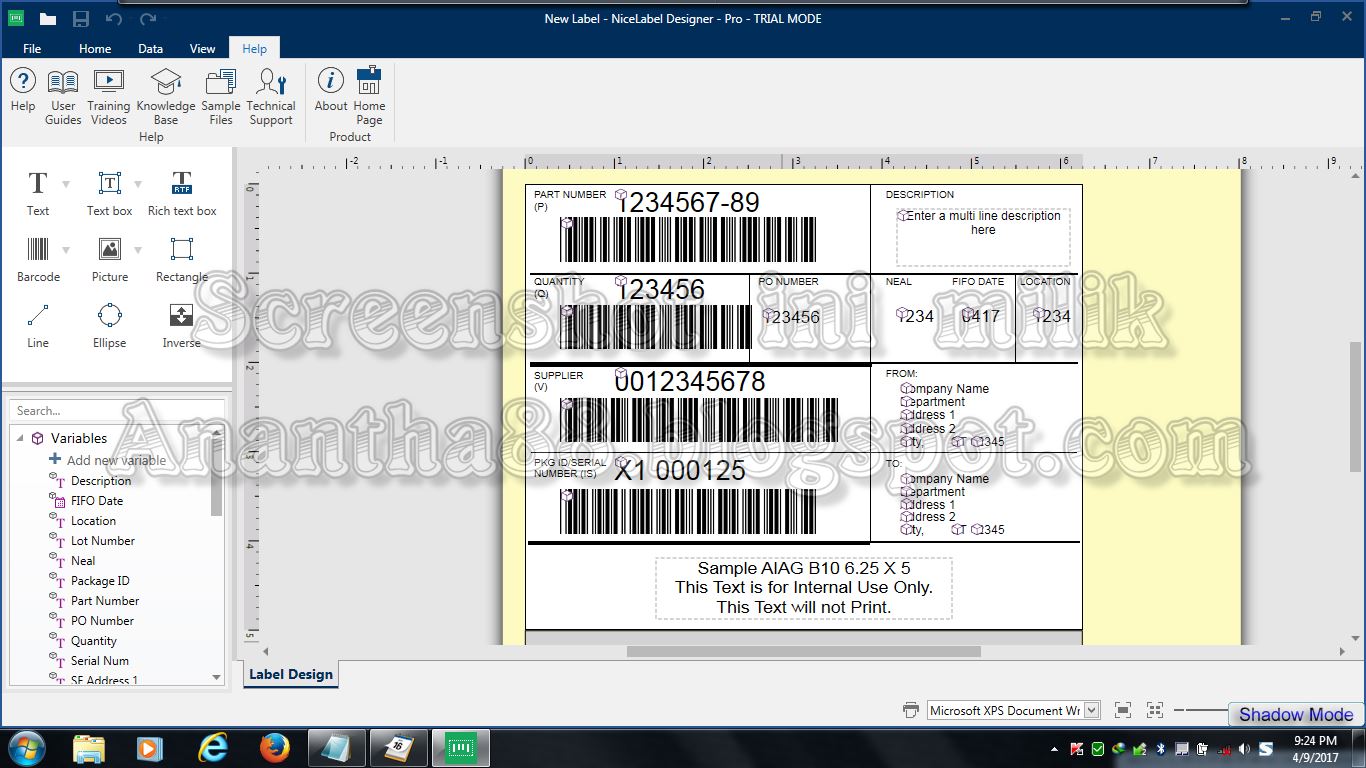The image size is (1366, 768).
Task: Open the User Guides
Action: [x=63, y=97]
